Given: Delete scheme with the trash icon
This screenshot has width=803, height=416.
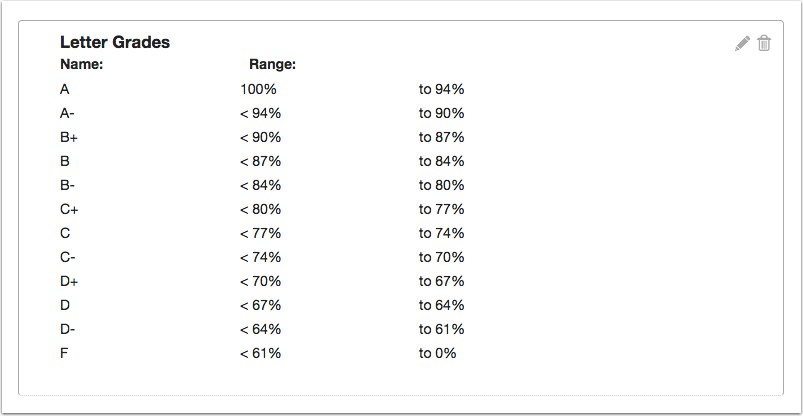Looking at the screenshot, I should [x=764, y=44].
